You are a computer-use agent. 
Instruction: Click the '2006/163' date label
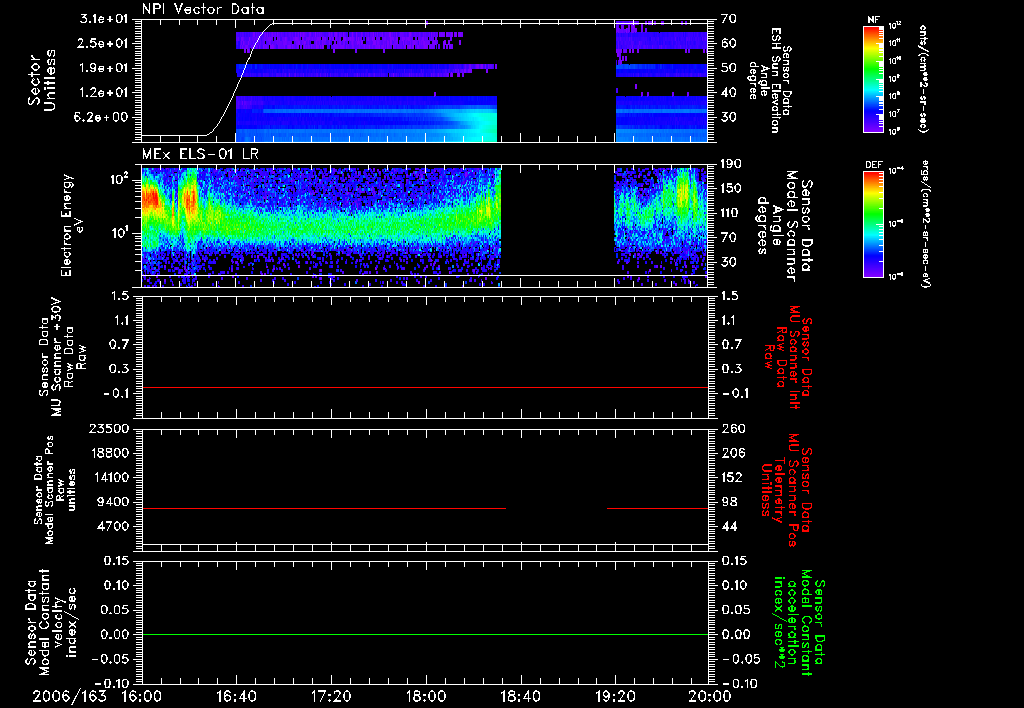pyautogui.click(x=70, y=696)
